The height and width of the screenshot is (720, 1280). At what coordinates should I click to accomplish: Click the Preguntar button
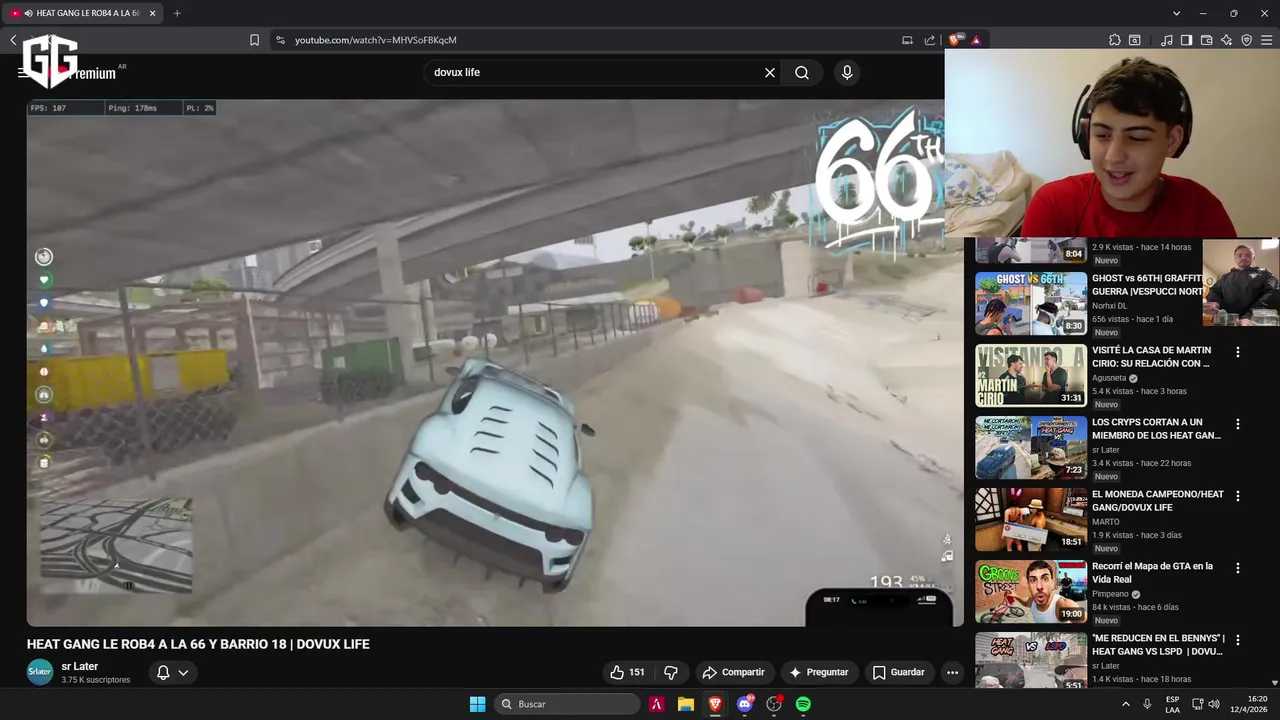click(x=818, y=672)
